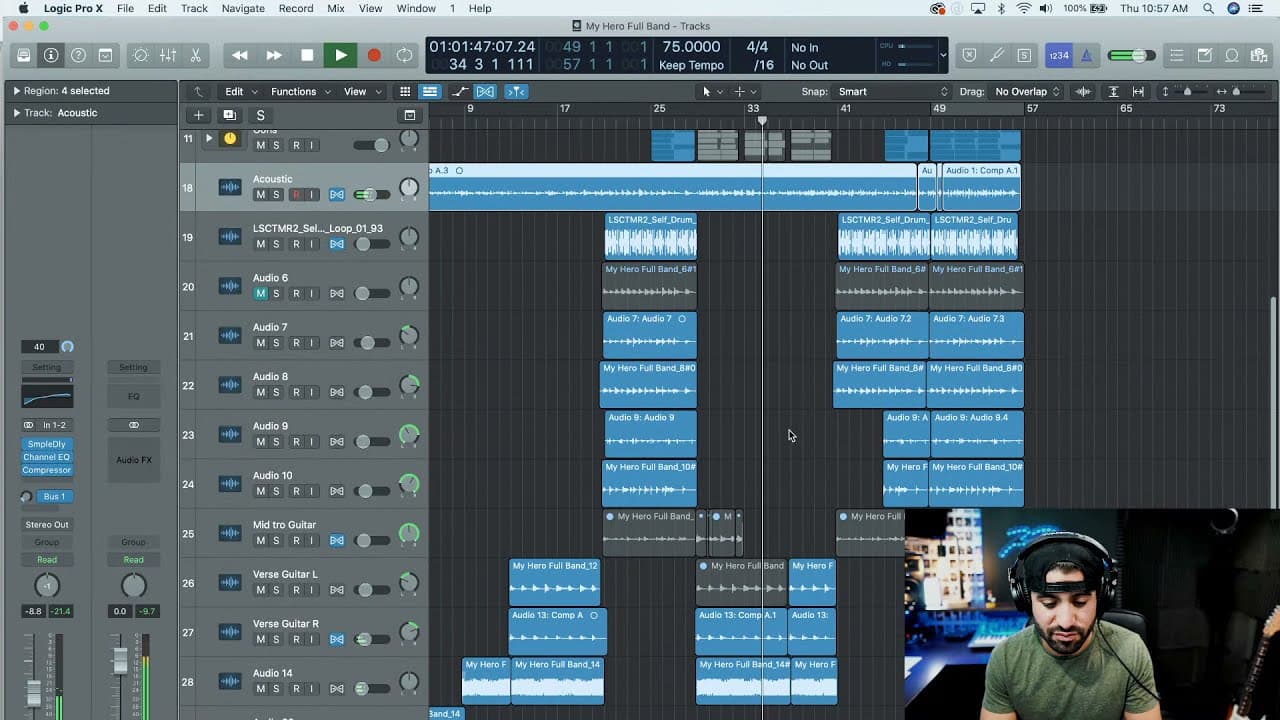Open the Navigate menu
Image resolution: width=1280 pixels, height=720 pixels.
[243, 8]
